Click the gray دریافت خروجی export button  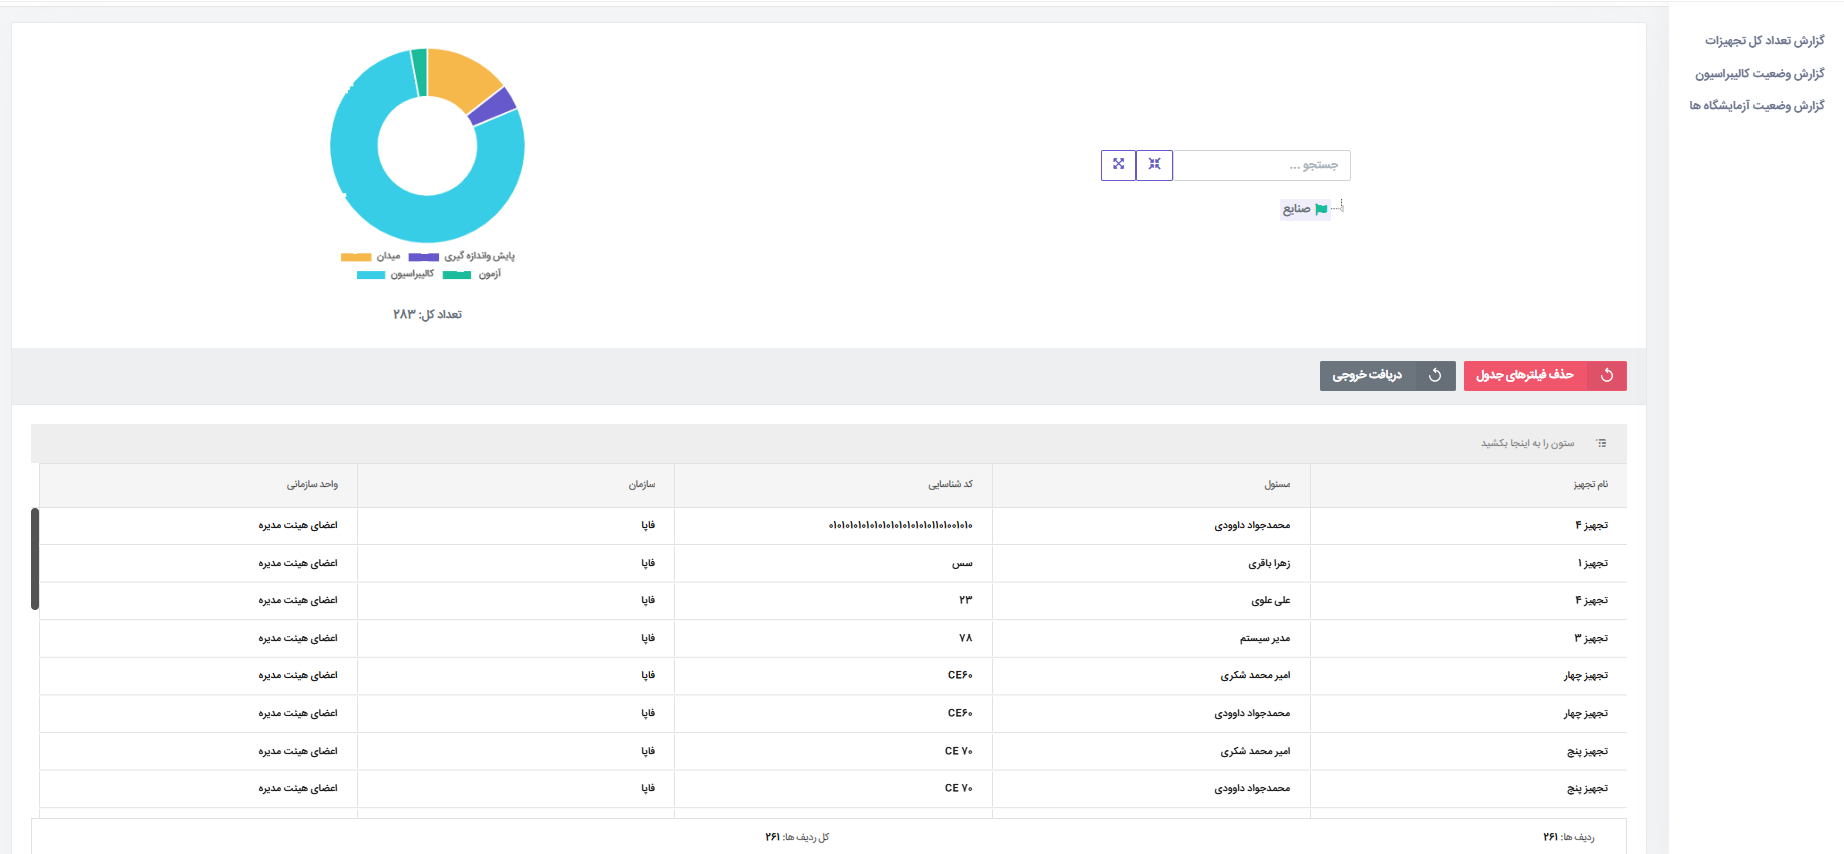(x=1387, y=376)
